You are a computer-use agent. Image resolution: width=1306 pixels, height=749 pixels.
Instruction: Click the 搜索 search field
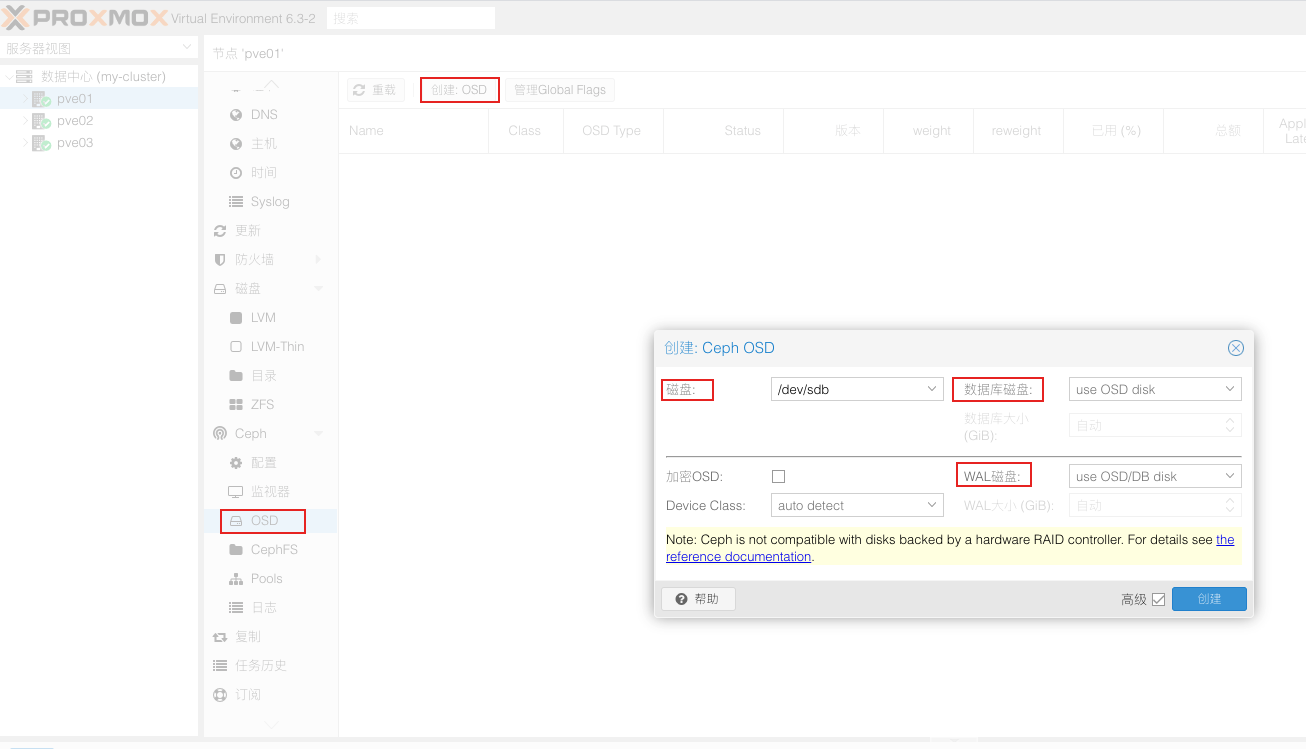[411, 18]
